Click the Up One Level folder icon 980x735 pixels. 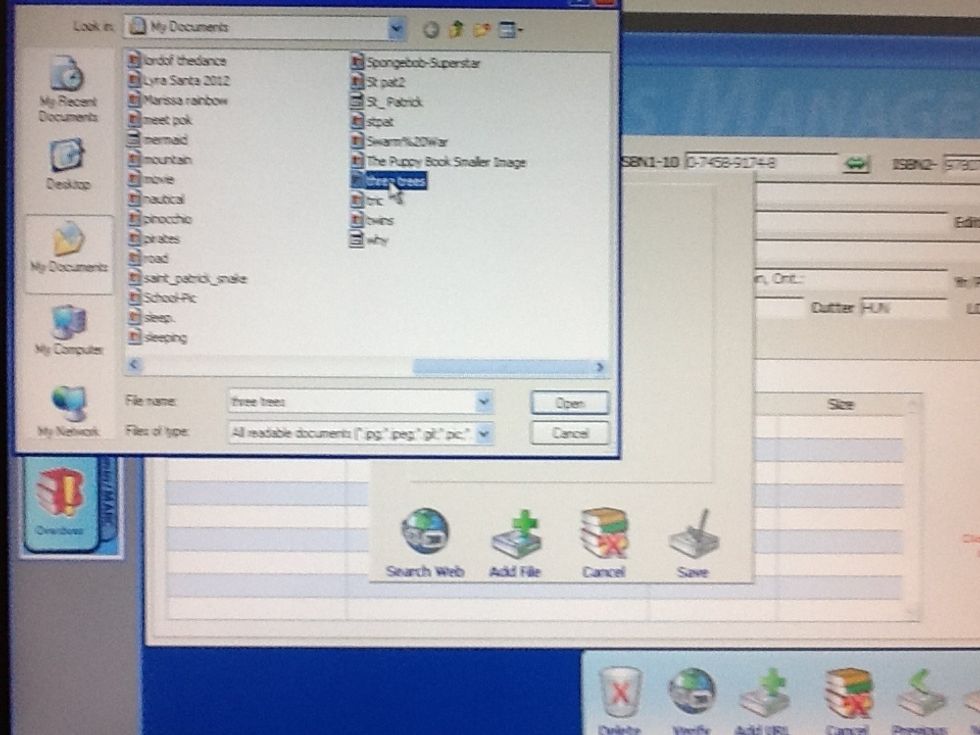click(455, 29)
